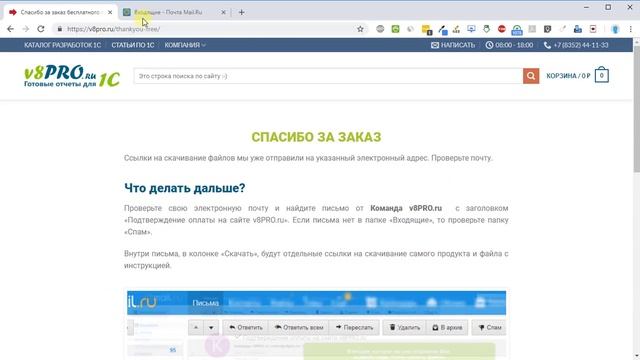Click the gray globe extension icon
This screenshot has height=360, width=640.
coord(380,29)
